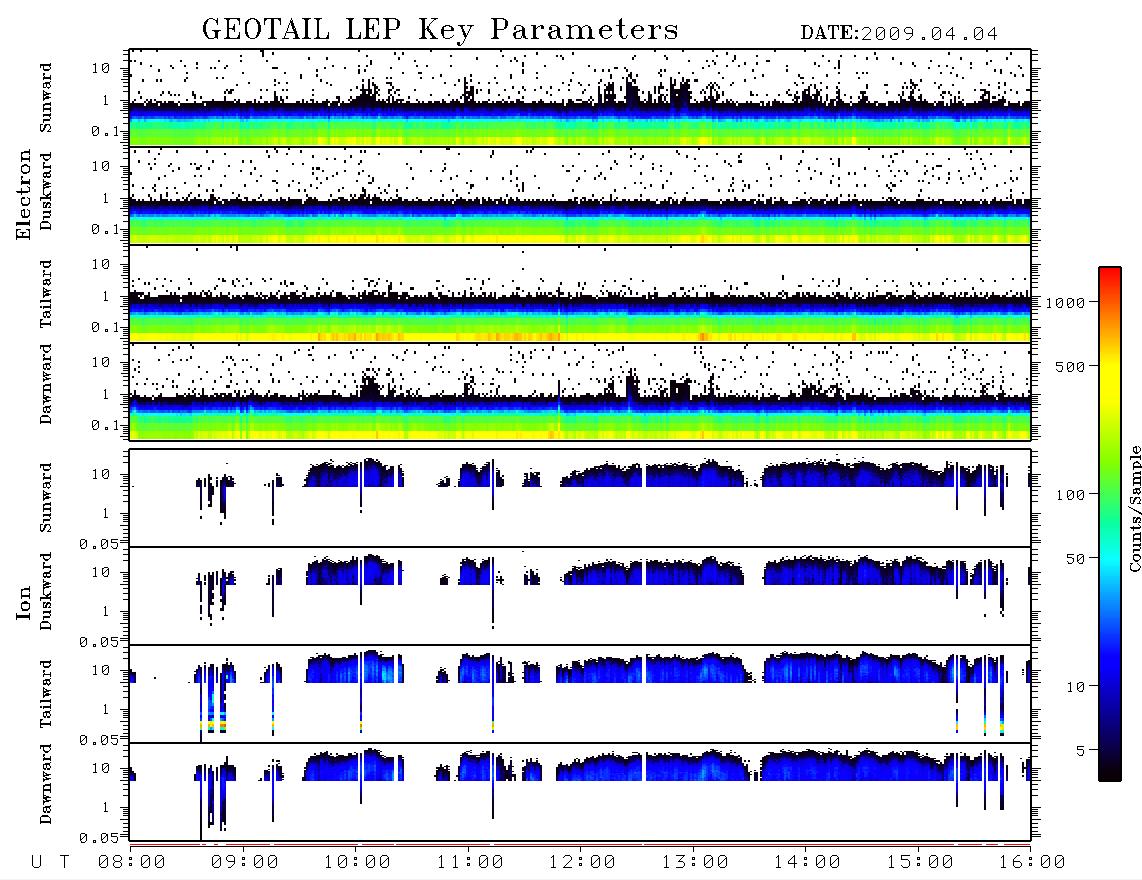Click the Ion Tailward panel label
This screenshot has width=1142, height=880.
click(x=46, y=694)
